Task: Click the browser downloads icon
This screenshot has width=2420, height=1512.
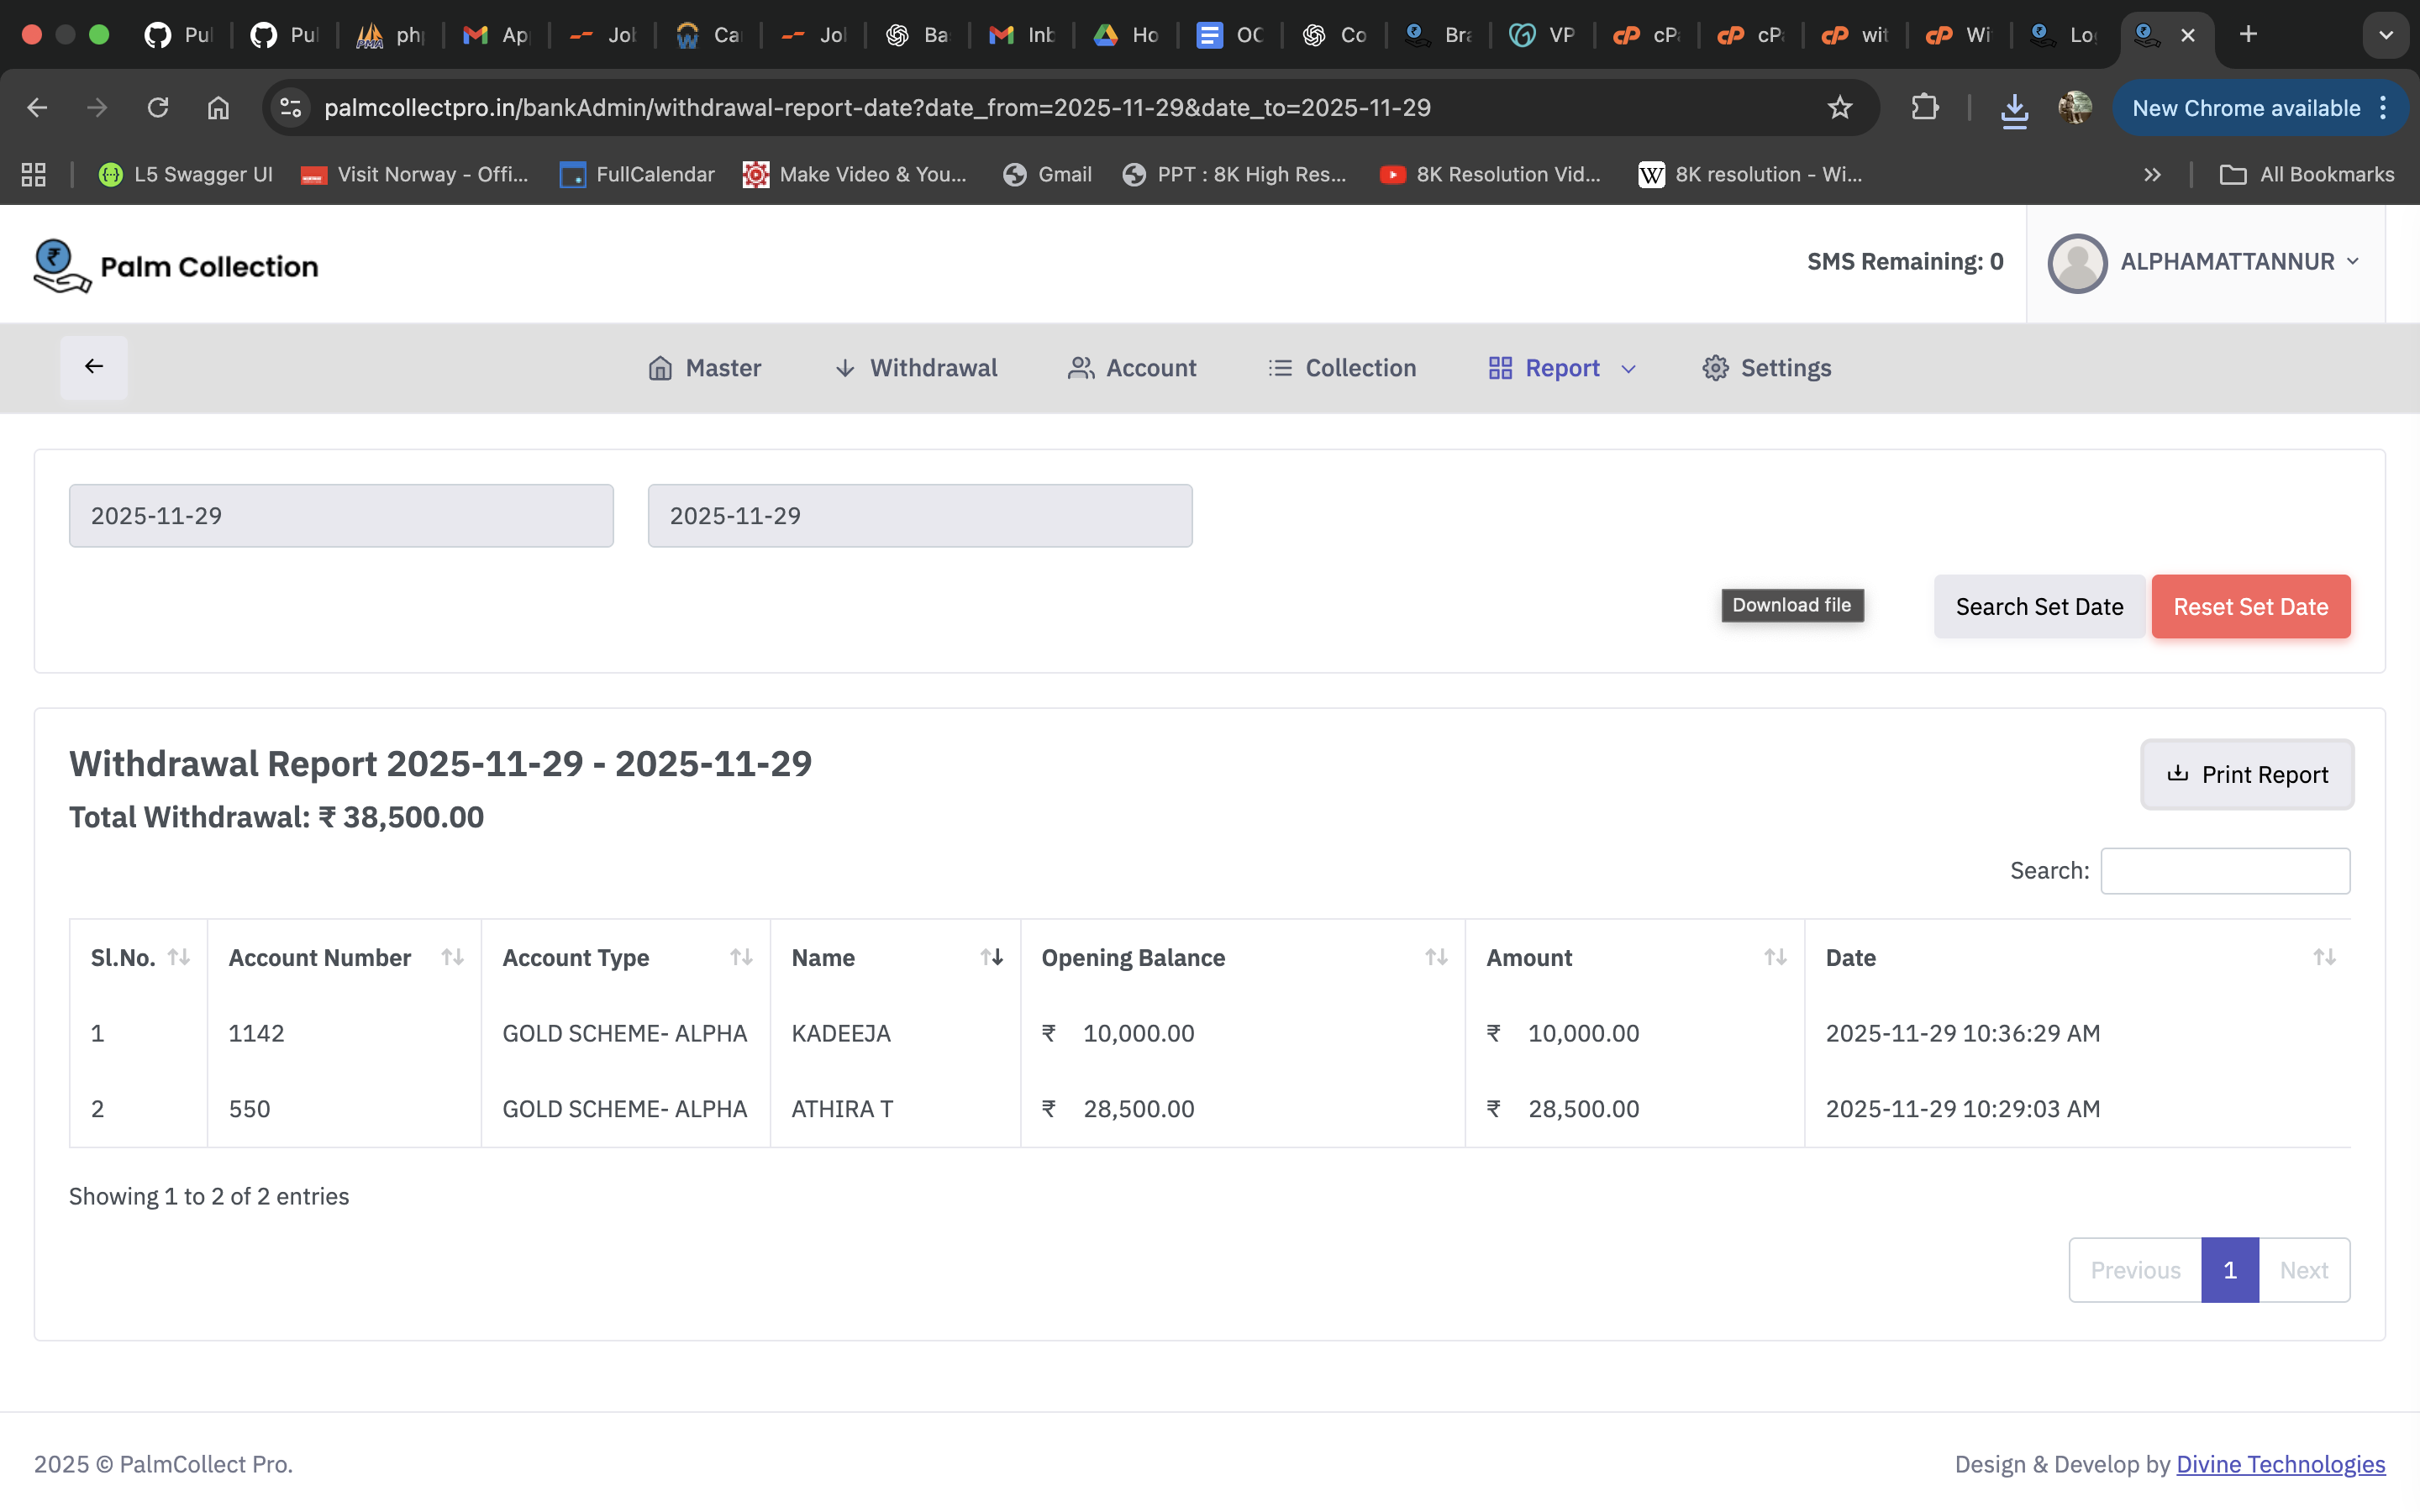Action: coord(2014,108)
